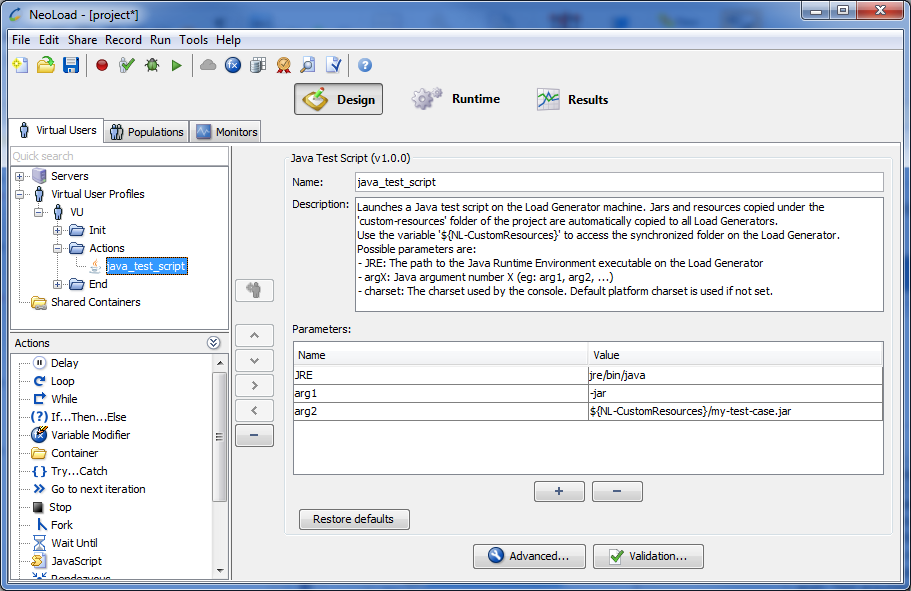Select the Fork action
This screenshot has width=911, height=591.
point(62,525)
